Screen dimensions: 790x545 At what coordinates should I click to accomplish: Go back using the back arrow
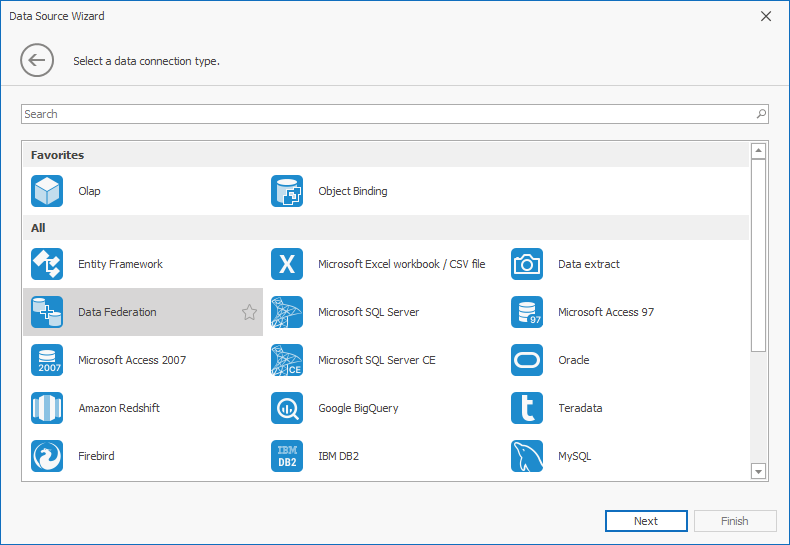click(x=37, y=61)
